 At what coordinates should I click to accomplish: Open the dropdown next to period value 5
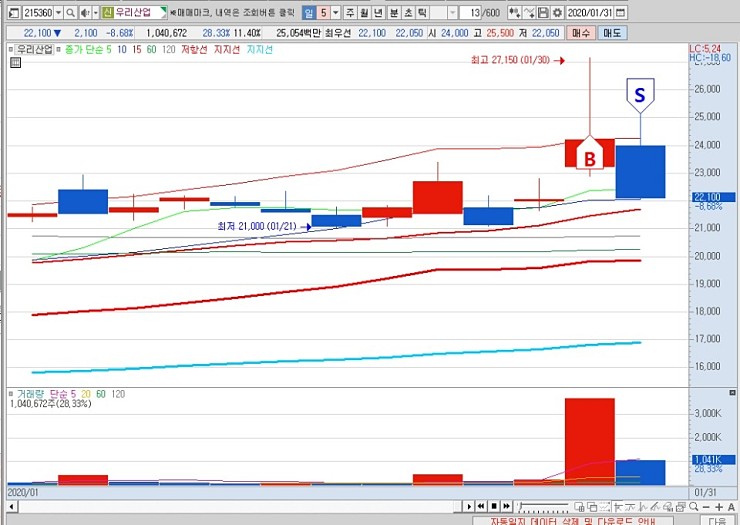coord(335,13)
